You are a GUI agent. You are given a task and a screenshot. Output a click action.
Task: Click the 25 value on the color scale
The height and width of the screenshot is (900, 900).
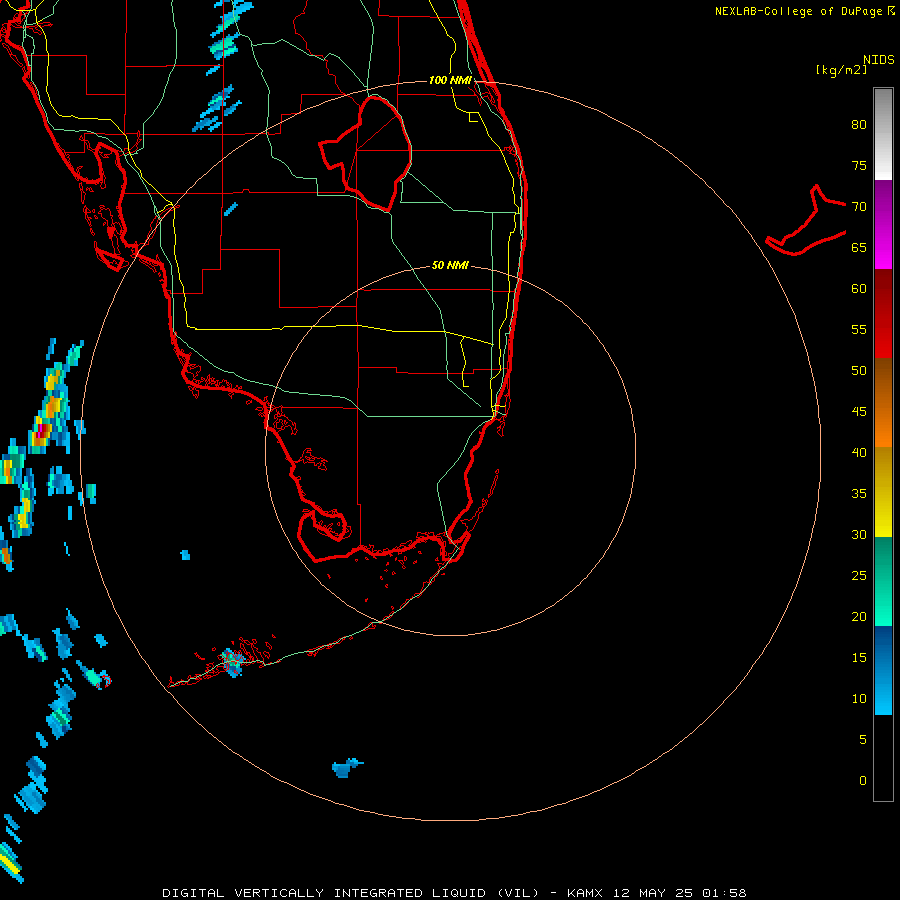859,576
